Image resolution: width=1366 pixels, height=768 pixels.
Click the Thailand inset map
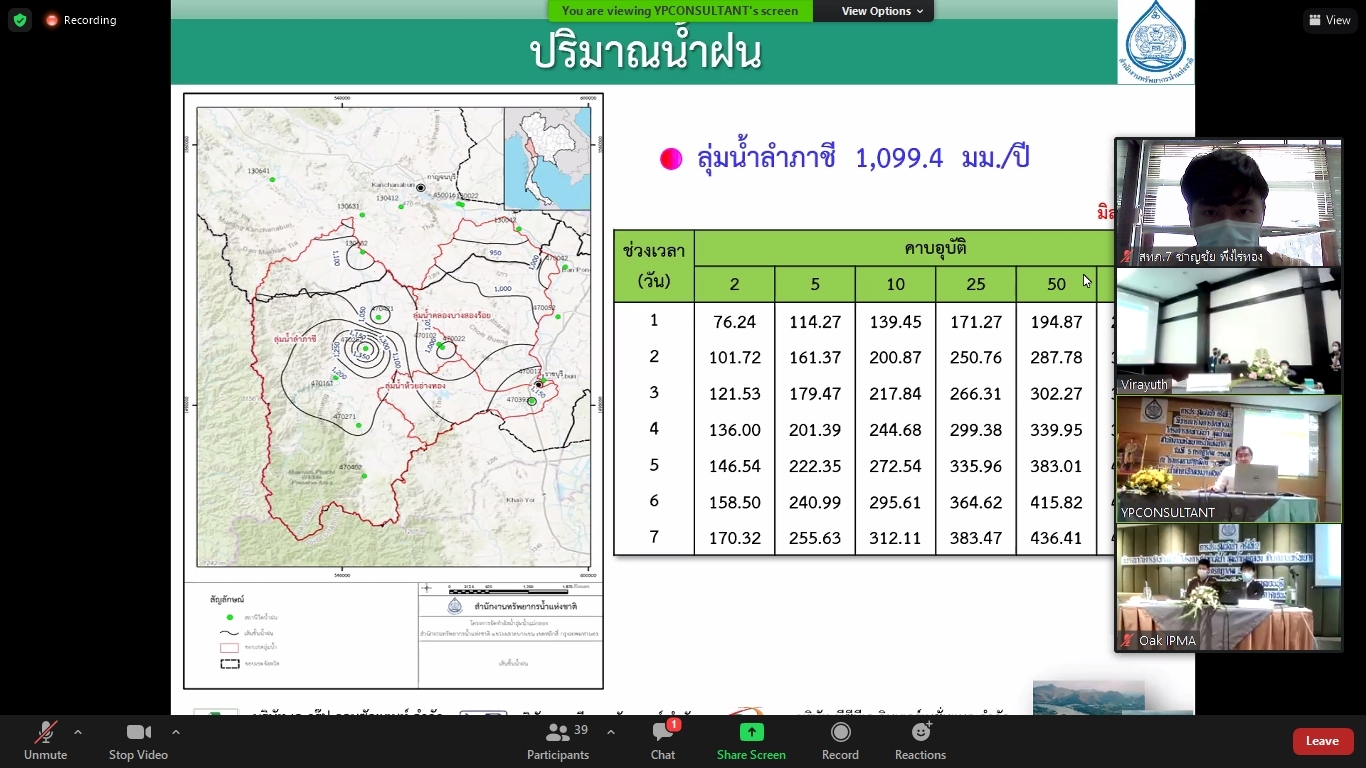(x=547, y=159)
